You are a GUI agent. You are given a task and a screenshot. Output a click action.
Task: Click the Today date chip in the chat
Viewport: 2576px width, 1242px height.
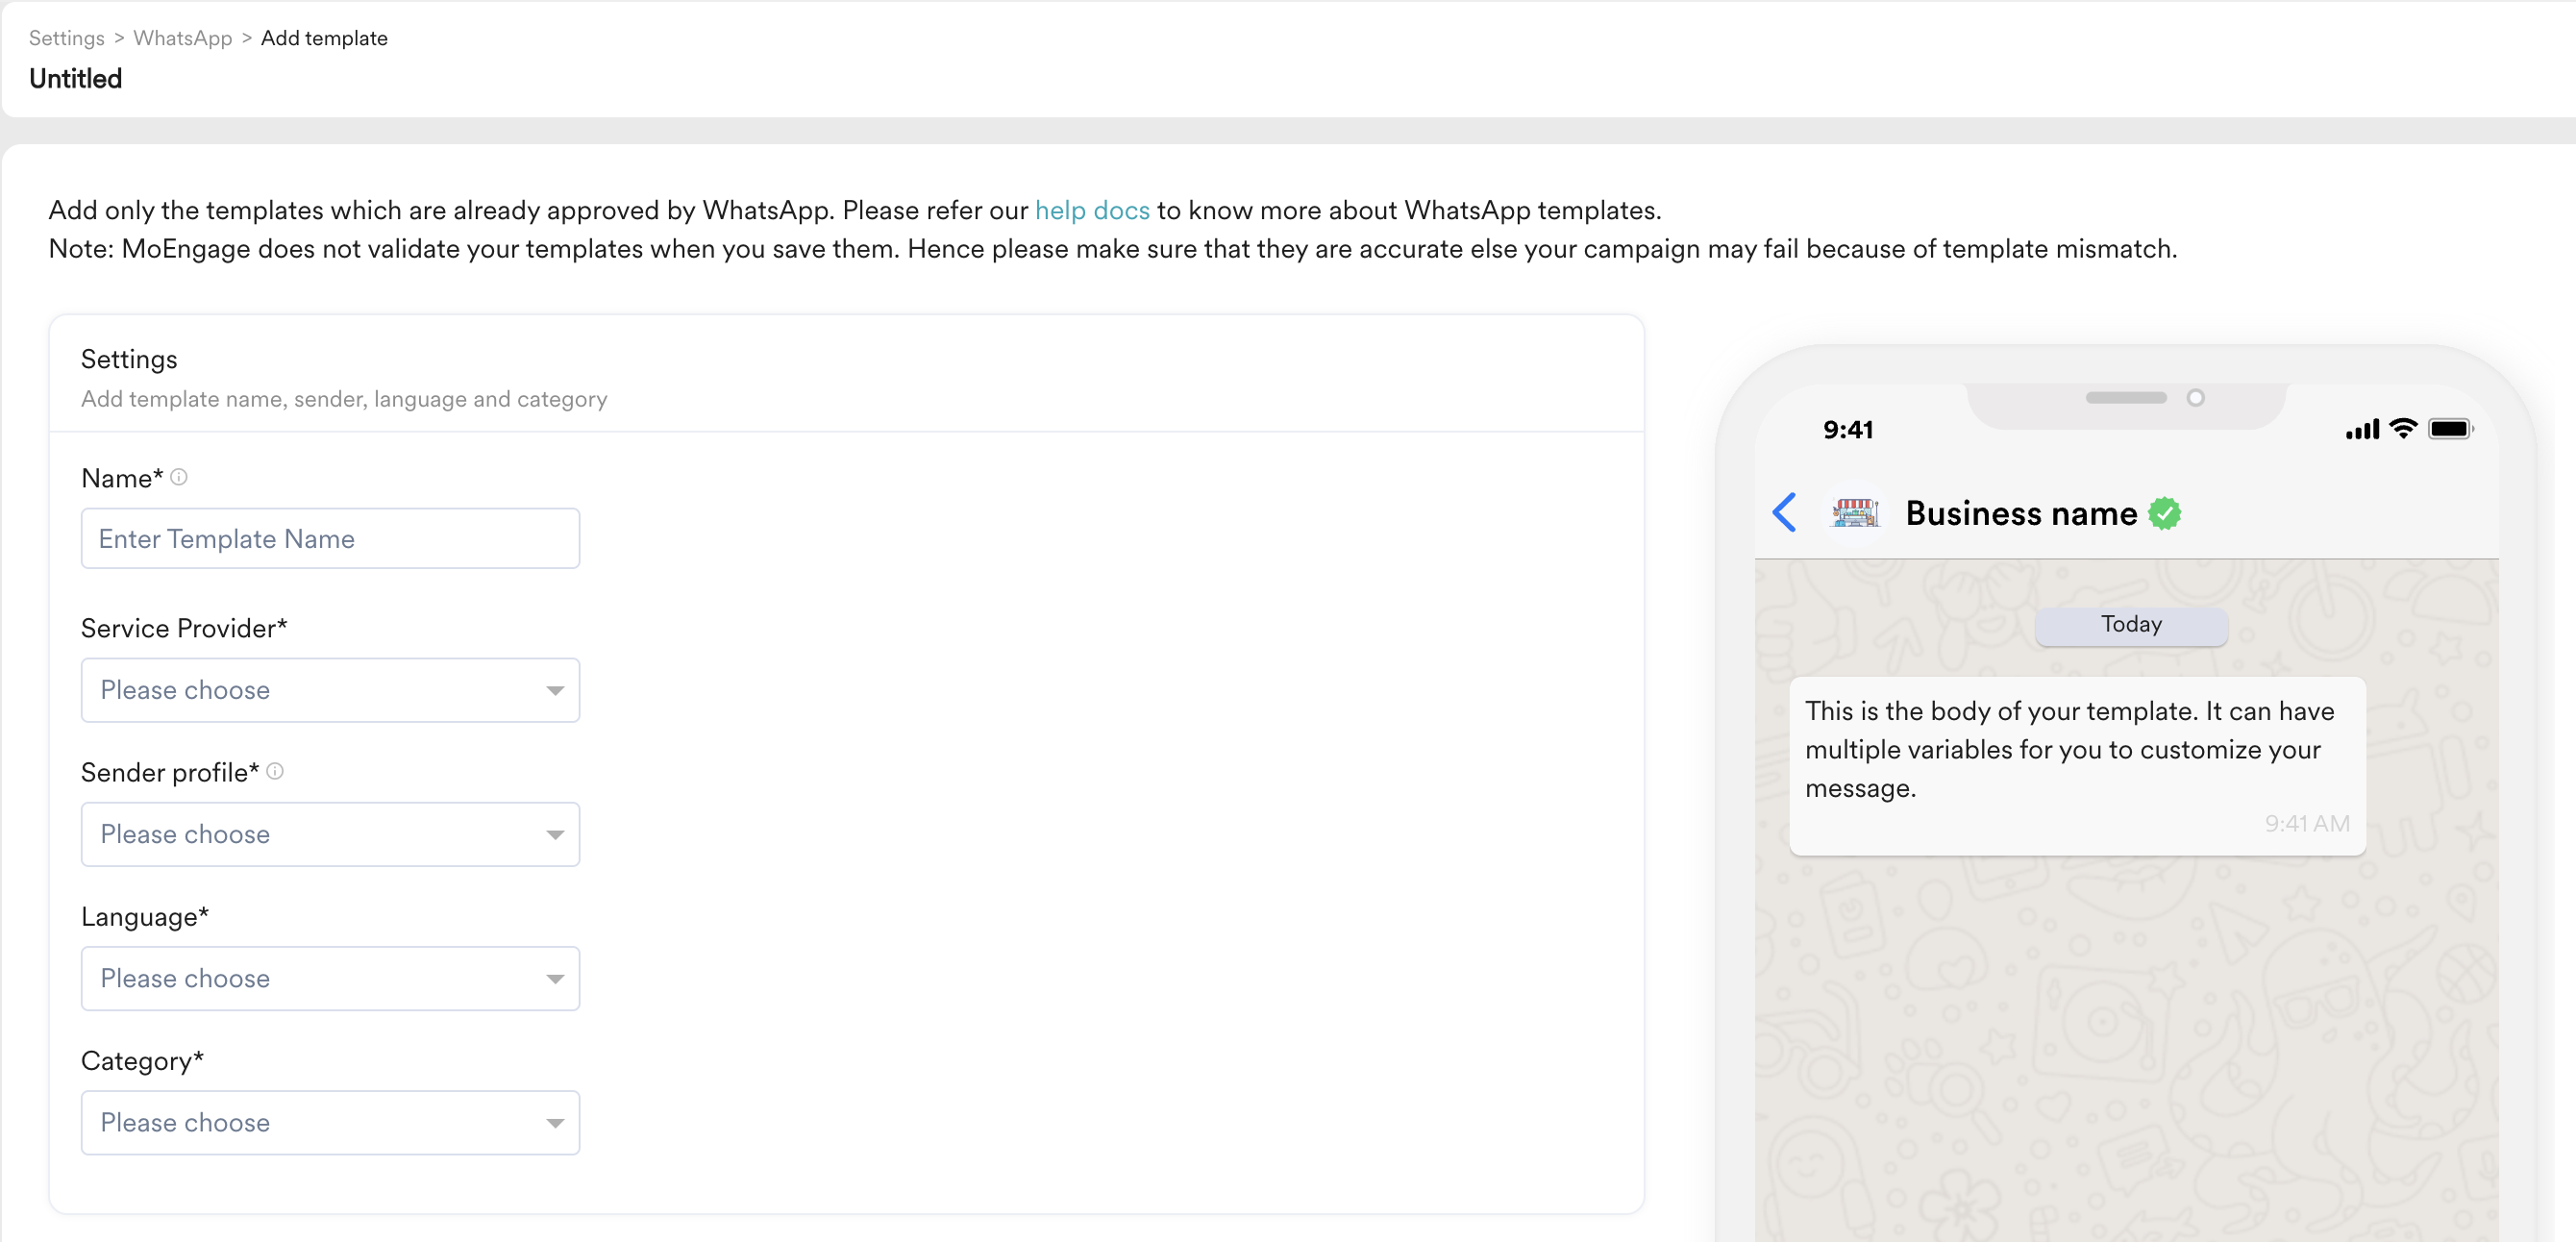(2131, 624)
